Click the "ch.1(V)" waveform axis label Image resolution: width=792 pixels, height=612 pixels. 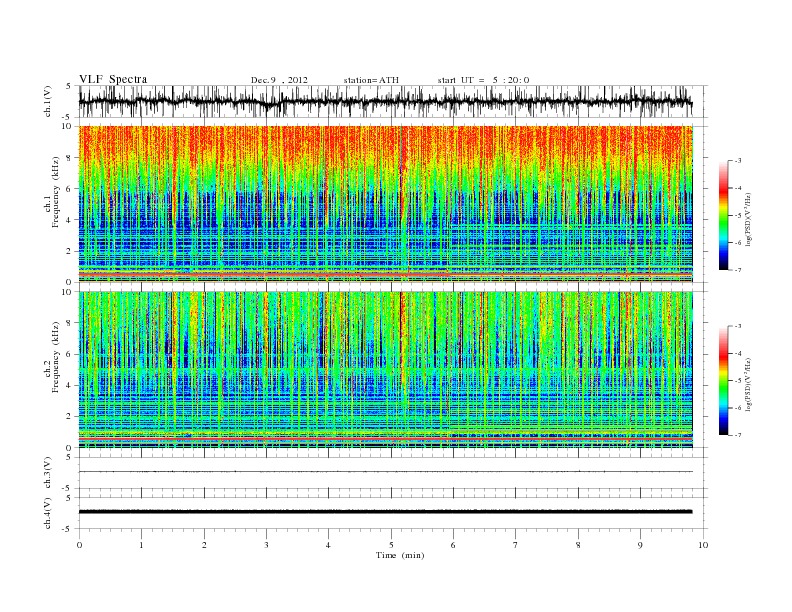(48, 101)
